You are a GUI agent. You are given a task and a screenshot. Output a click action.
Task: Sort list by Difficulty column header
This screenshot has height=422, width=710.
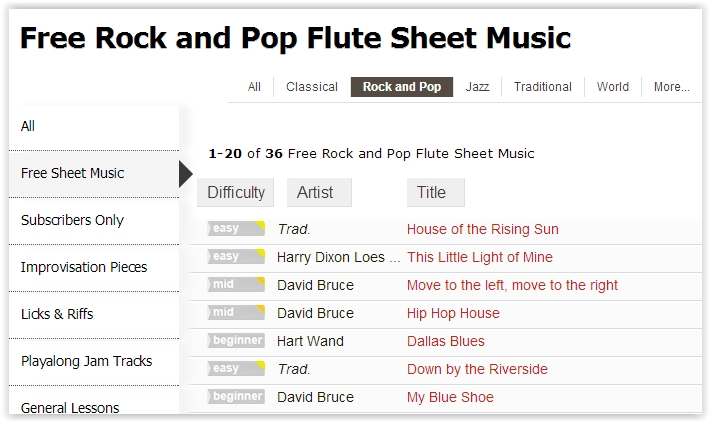pos(236,193)
